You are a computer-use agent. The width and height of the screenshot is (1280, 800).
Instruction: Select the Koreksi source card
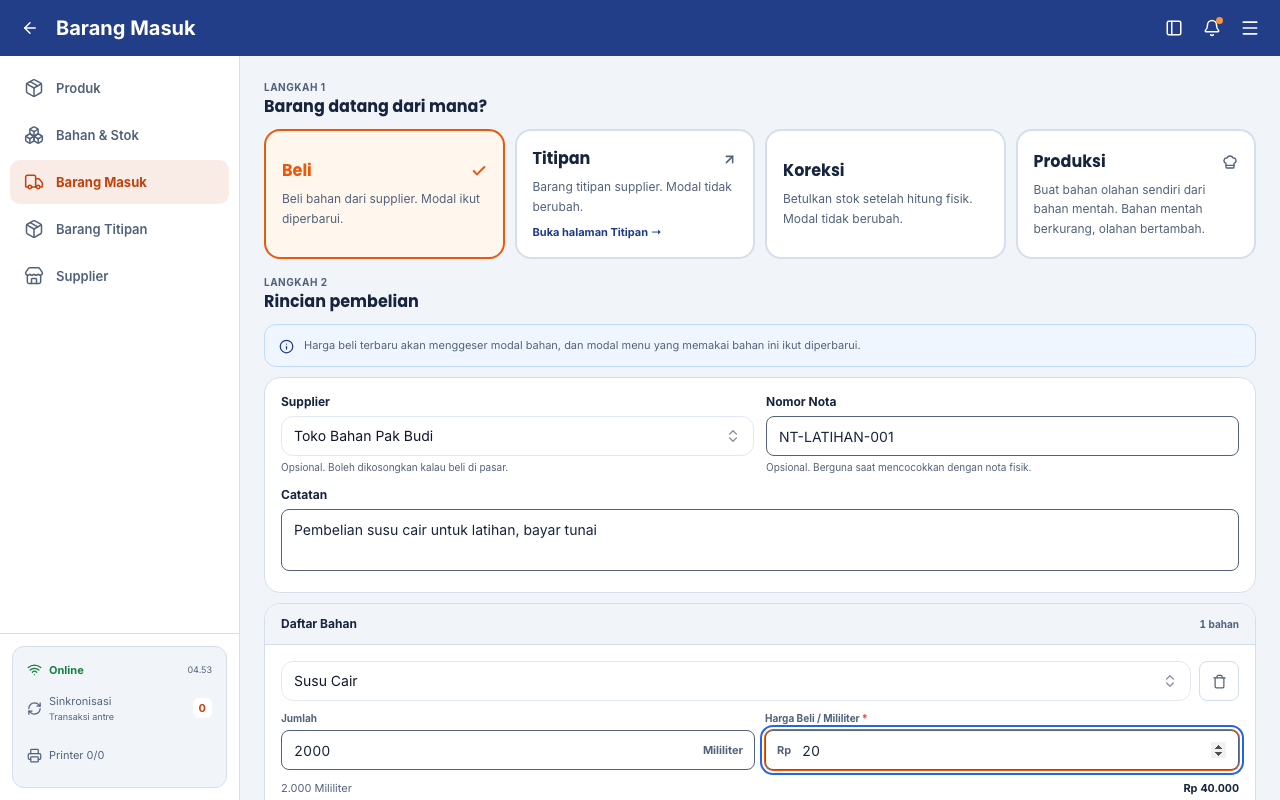tap(885, 194)
